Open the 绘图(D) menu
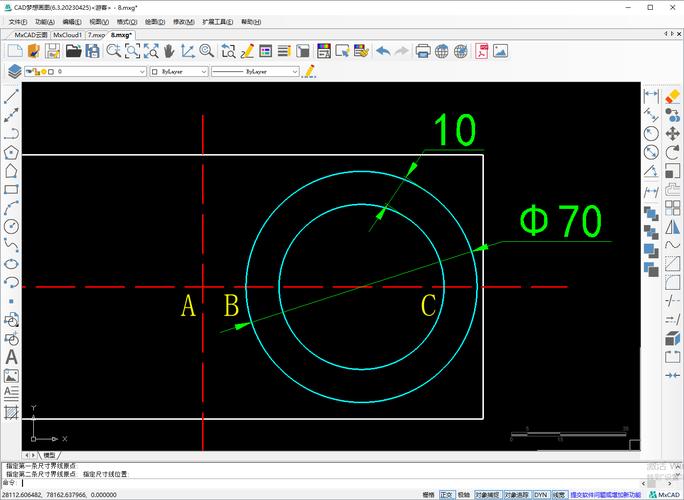The width and height of the screenshot is (684, 500). click(x=155, y=22)
